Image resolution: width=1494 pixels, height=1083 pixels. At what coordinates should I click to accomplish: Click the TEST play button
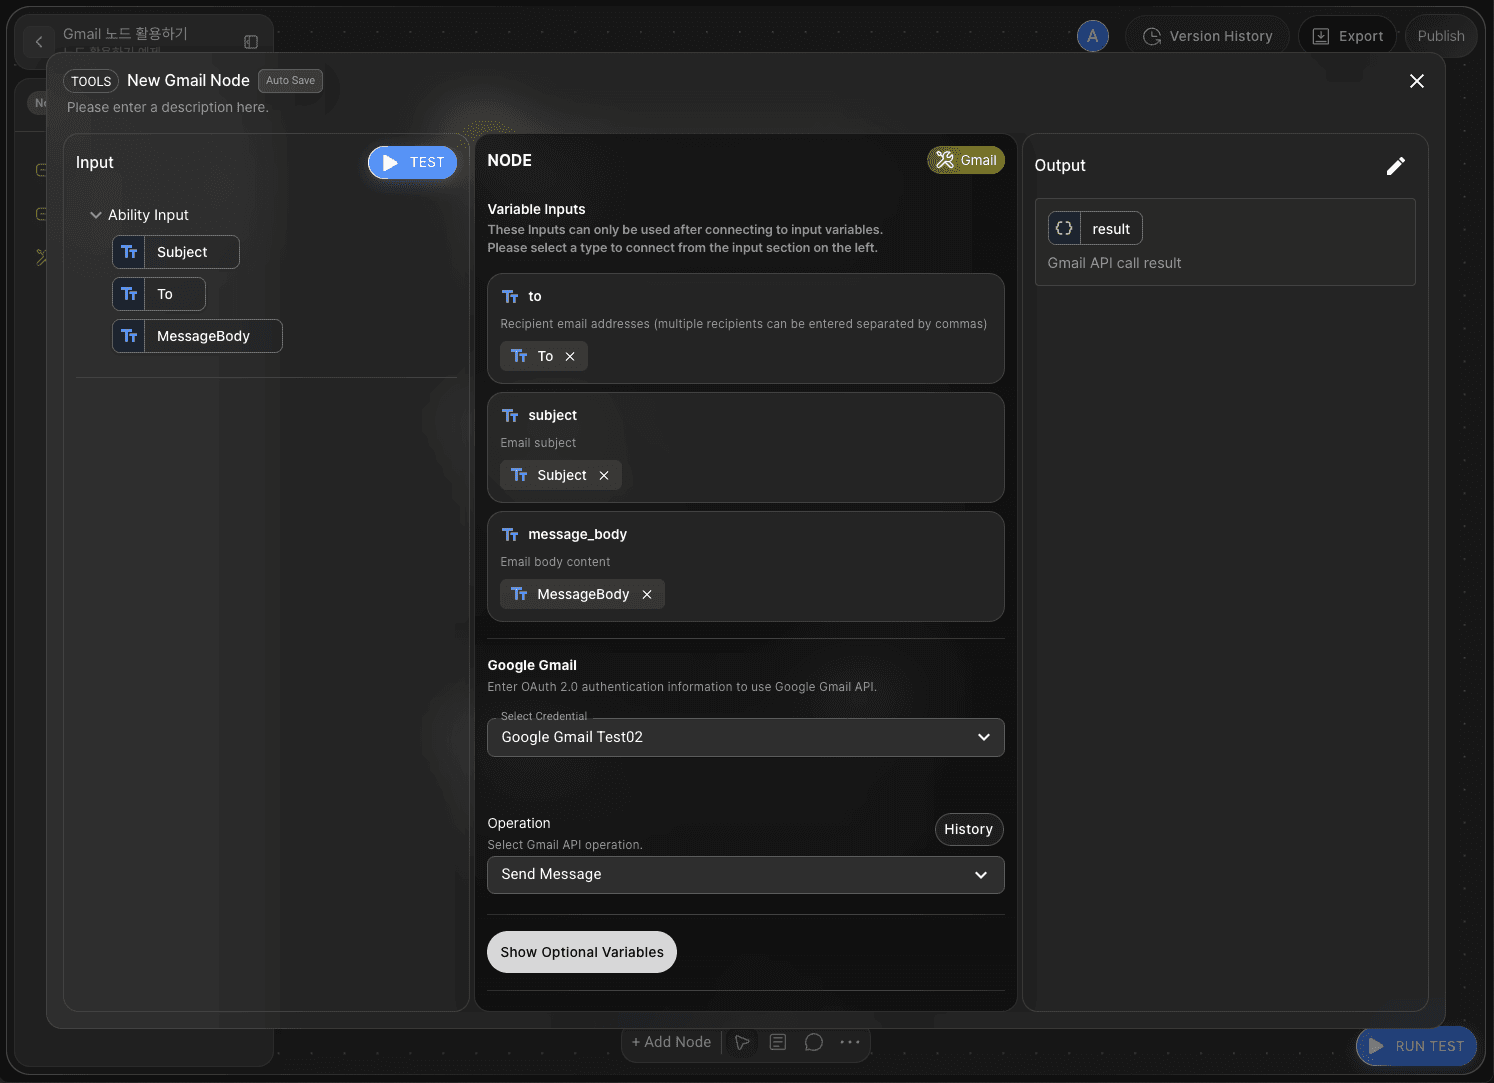412,162
